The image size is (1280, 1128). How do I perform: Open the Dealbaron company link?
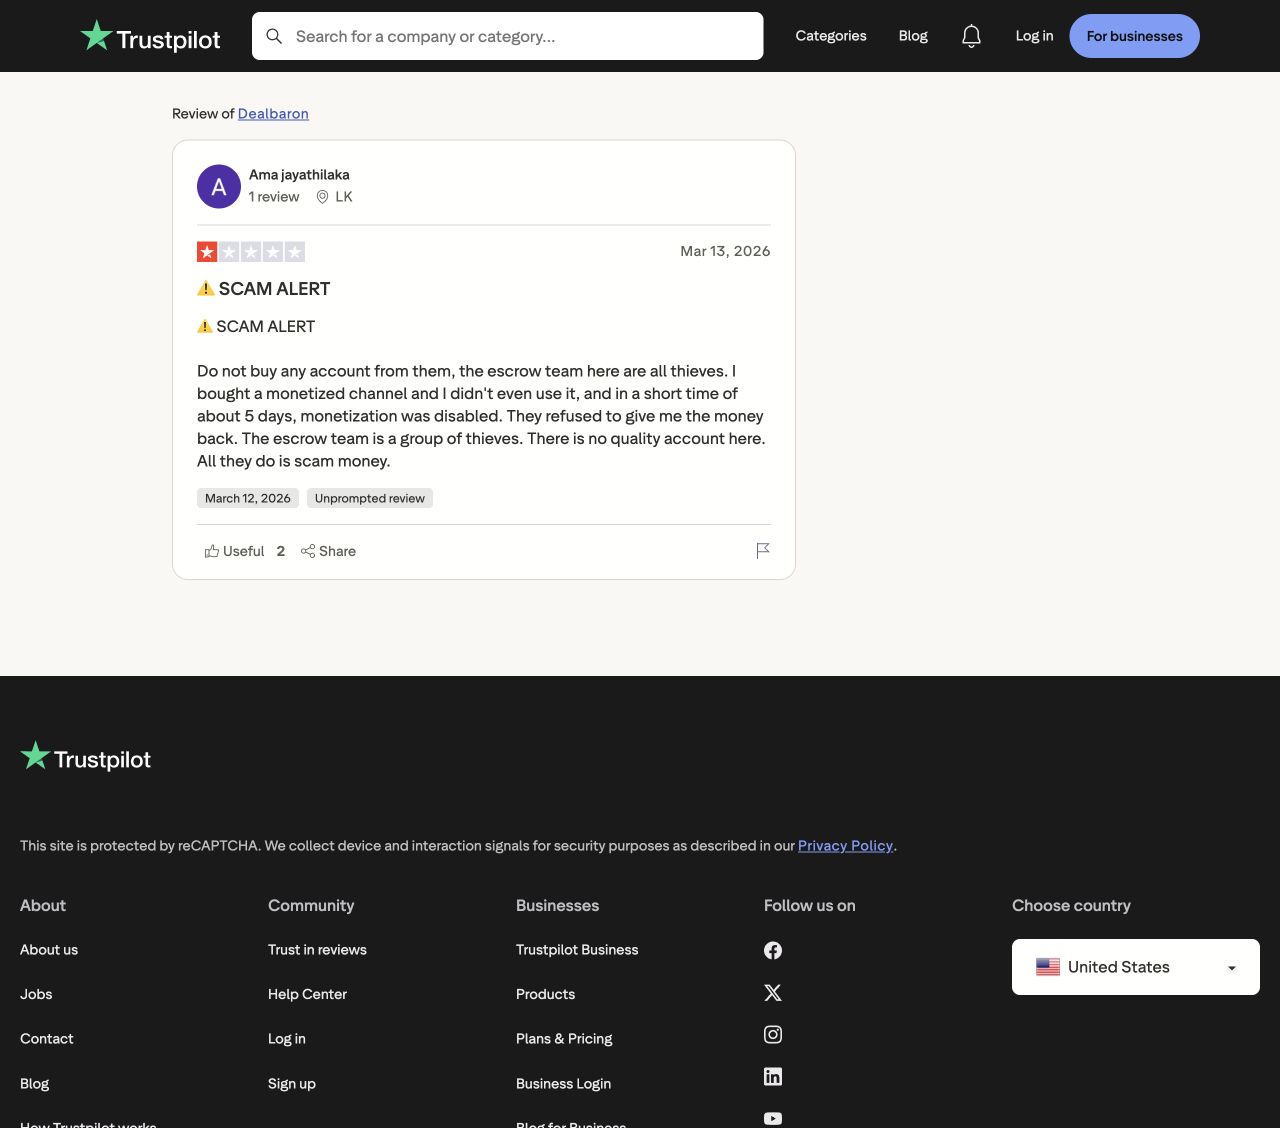coord(273,114)
